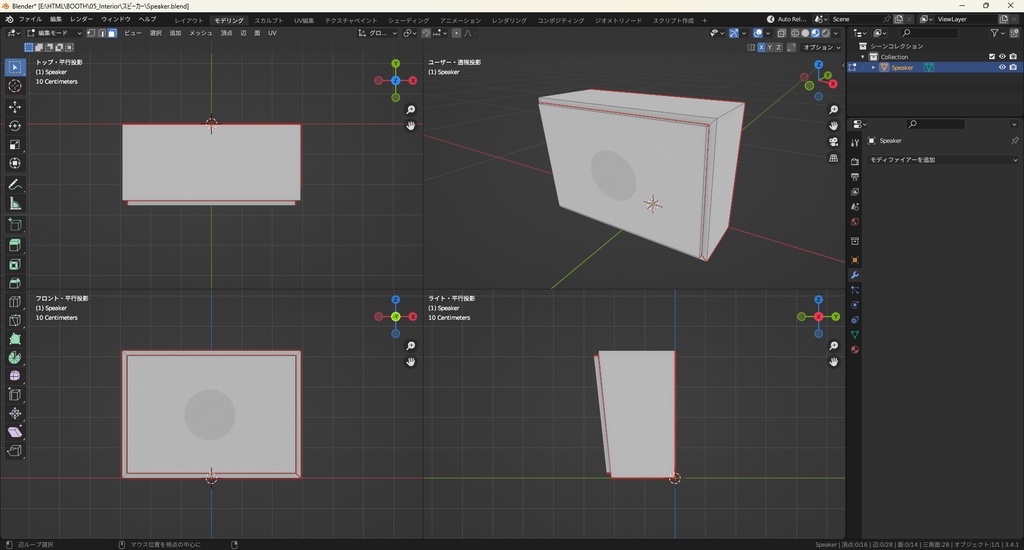Open the メッシュ menu in viewport header
The width and height of the screenshot is (1024, 550).
coord(201,33)
